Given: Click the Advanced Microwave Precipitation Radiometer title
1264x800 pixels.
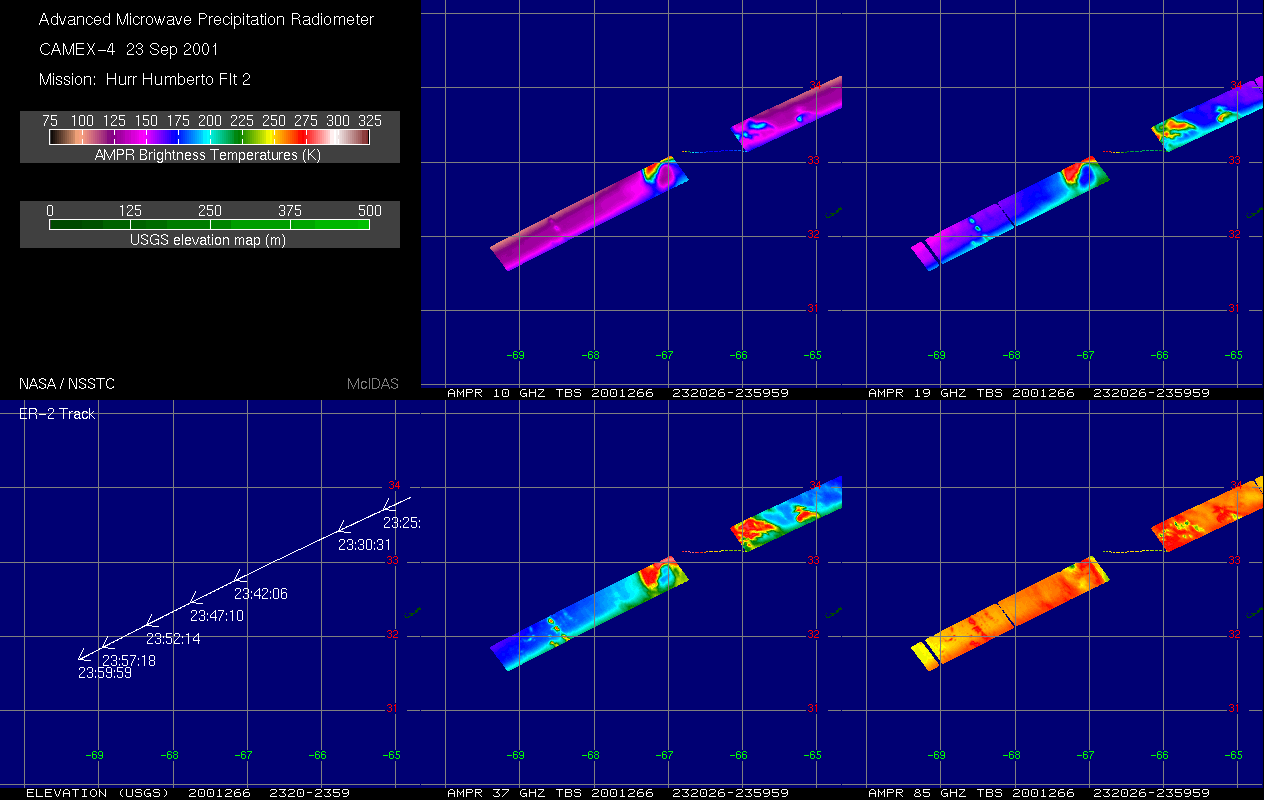Looking at the screenshot, I should point(206,20).
